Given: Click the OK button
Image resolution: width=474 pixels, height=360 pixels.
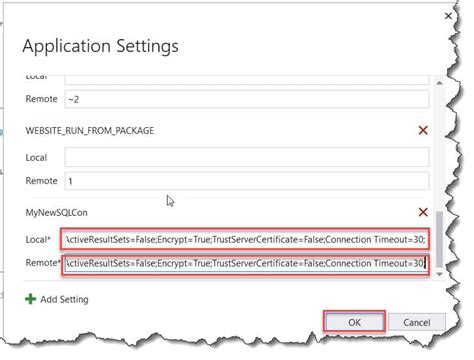Looking at the screenshot, I should click(354, 322).
